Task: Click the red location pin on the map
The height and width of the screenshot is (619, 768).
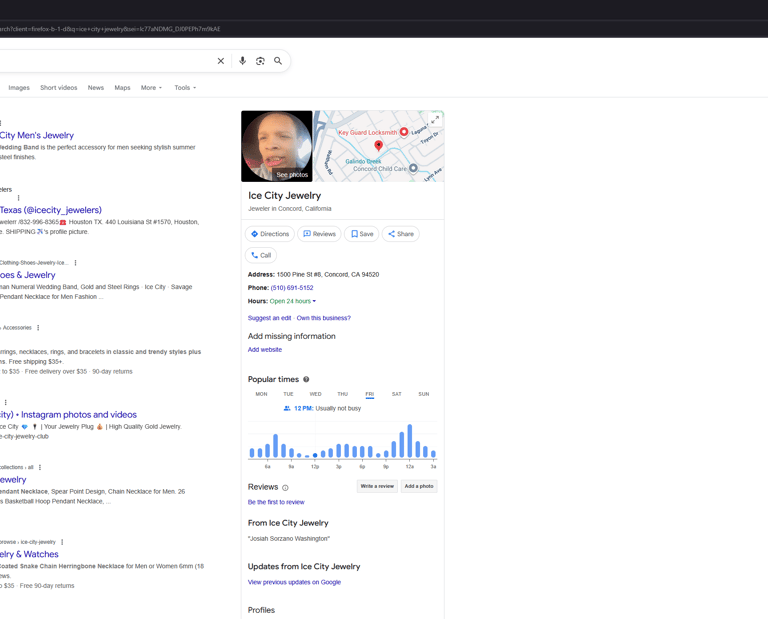Action: pyautogui.click(x=378, y=145)
